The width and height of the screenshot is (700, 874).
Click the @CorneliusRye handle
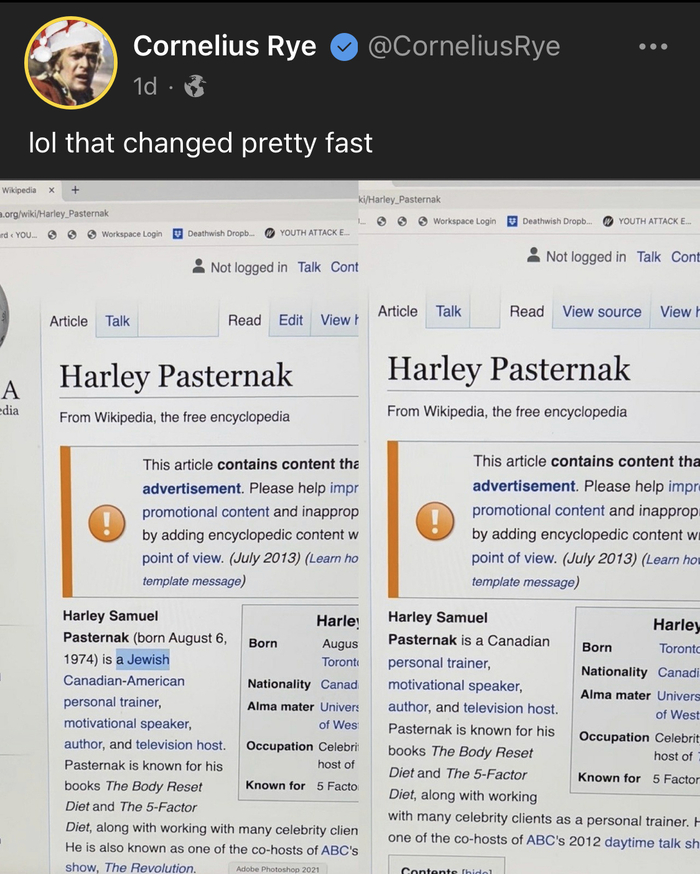[464, 47]
